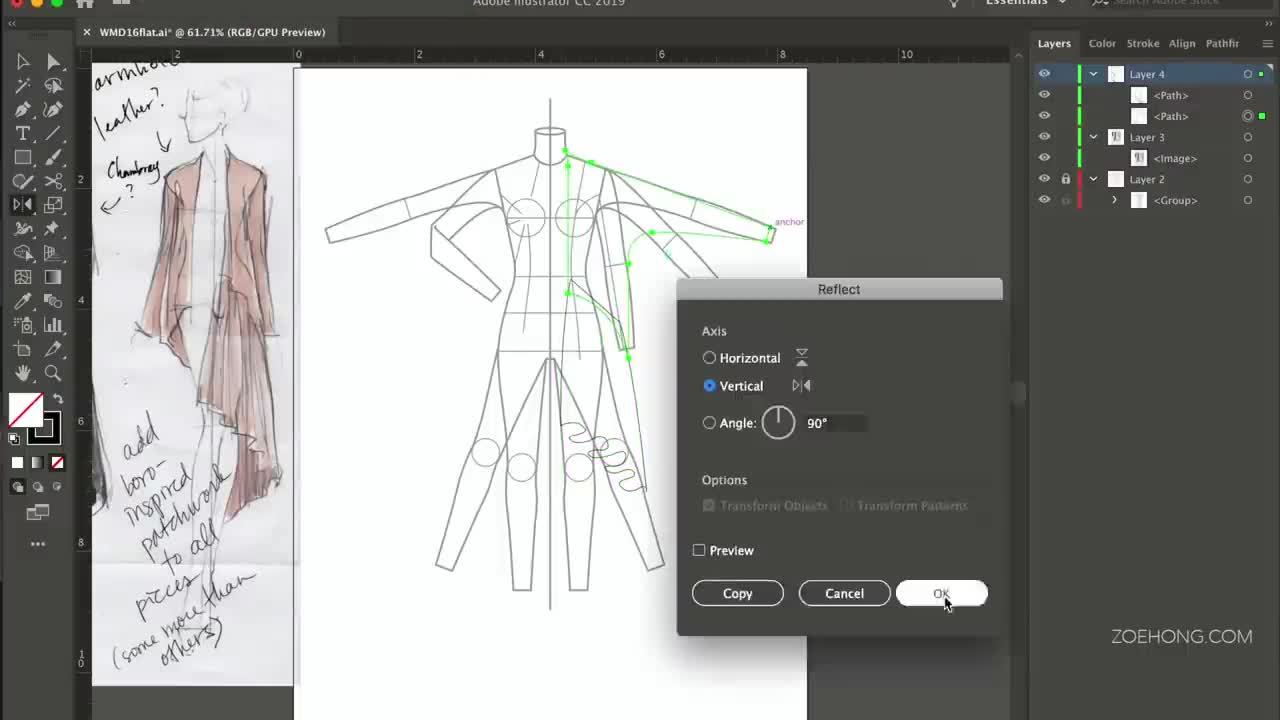Viewport: 1280px width, 720px height.
Task: Select the Type tool
Action: [x=23, y=134]
